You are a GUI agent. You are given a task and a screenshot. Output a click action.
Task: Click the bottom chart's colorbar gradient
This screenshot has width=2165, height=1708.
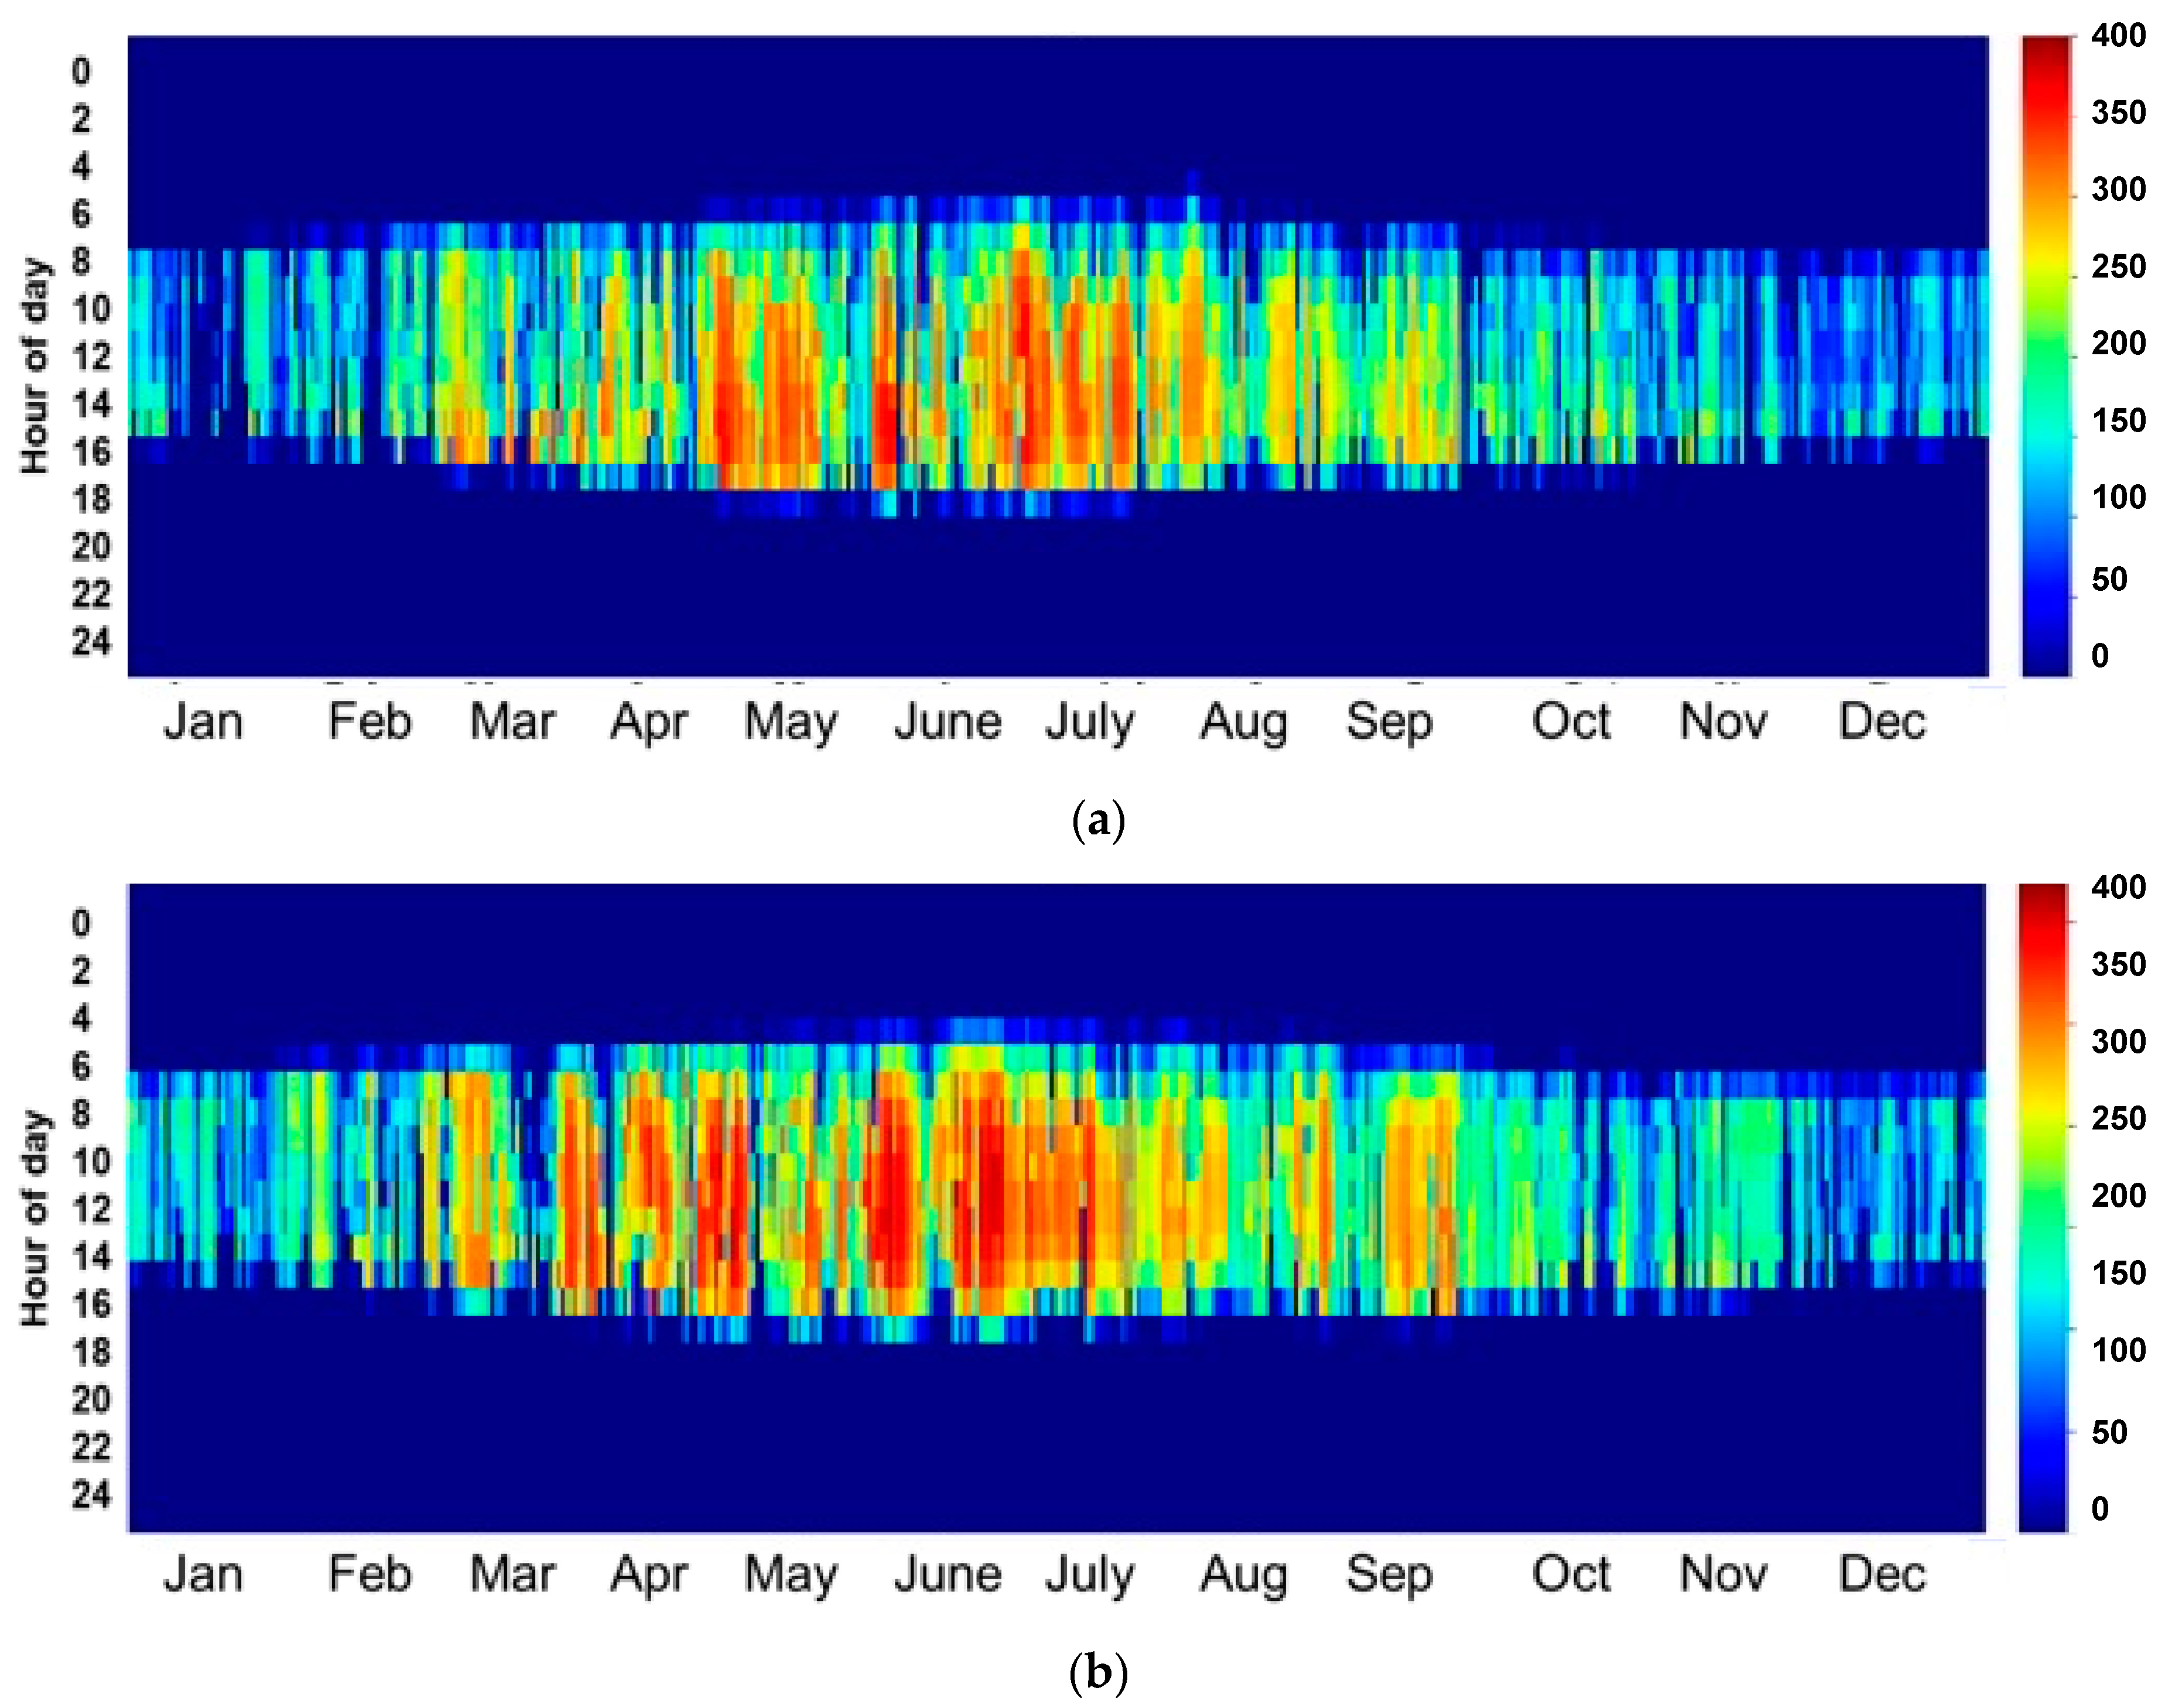click(x=2042, y=1207)
